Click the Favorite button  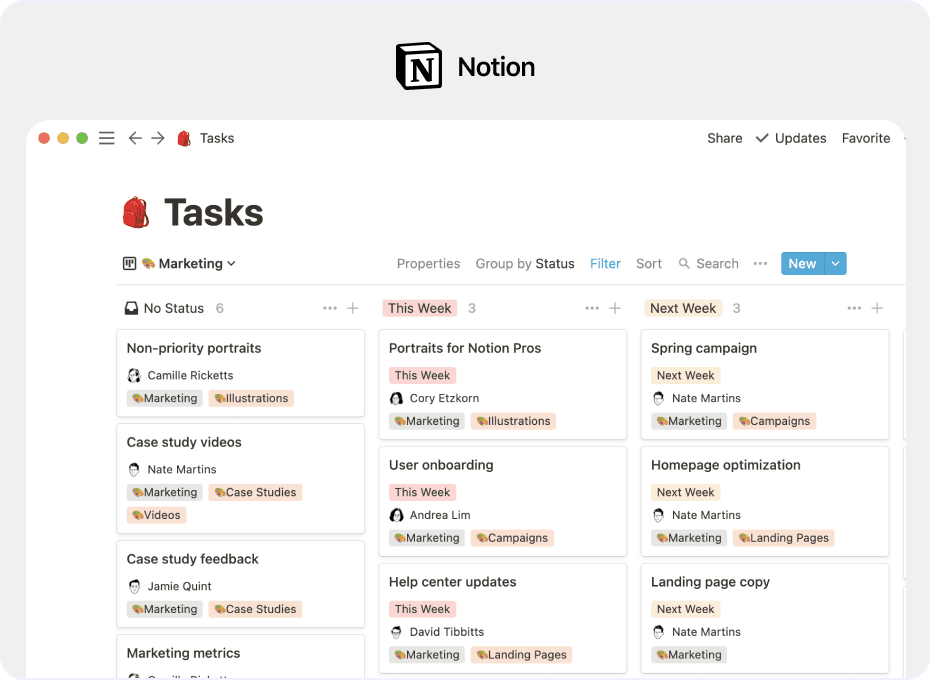click(x=866, y=138)
